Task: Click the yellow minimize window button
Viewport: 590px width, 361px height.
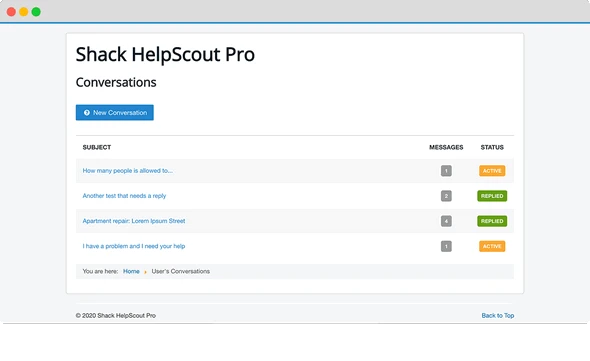Action: [x=24, y=12]
